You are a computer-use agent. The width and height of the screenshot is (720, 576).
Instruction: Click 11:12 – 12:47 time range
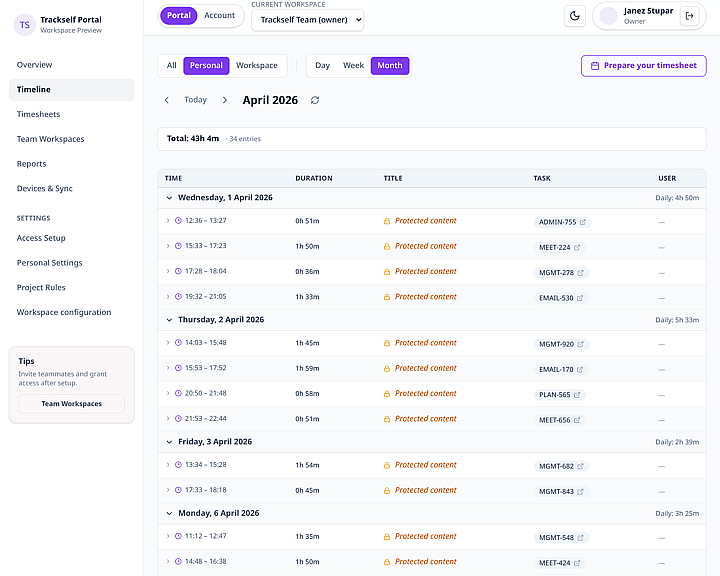205,536
